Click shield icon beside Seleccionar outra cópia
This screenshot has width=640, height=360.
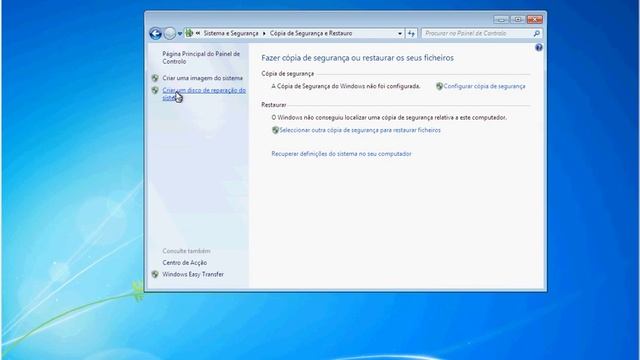275,130
